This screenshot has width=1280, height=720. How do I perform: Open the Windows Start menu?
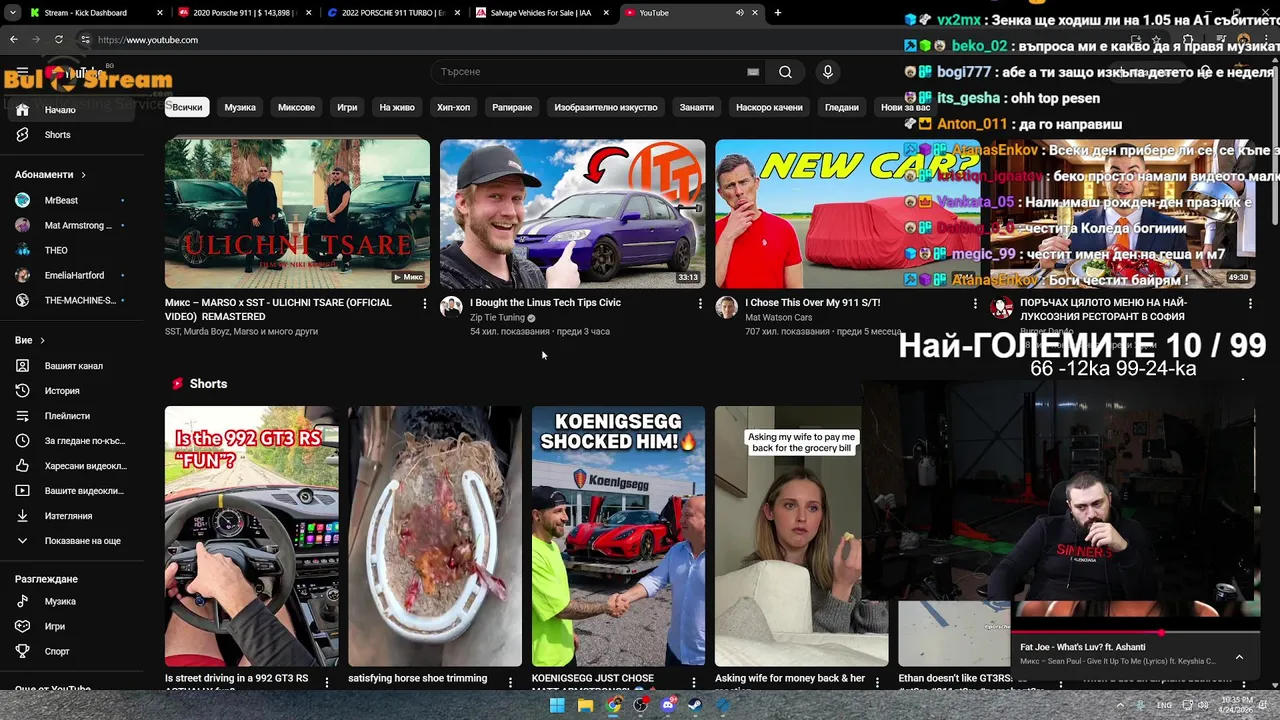(x=557, y=705)
